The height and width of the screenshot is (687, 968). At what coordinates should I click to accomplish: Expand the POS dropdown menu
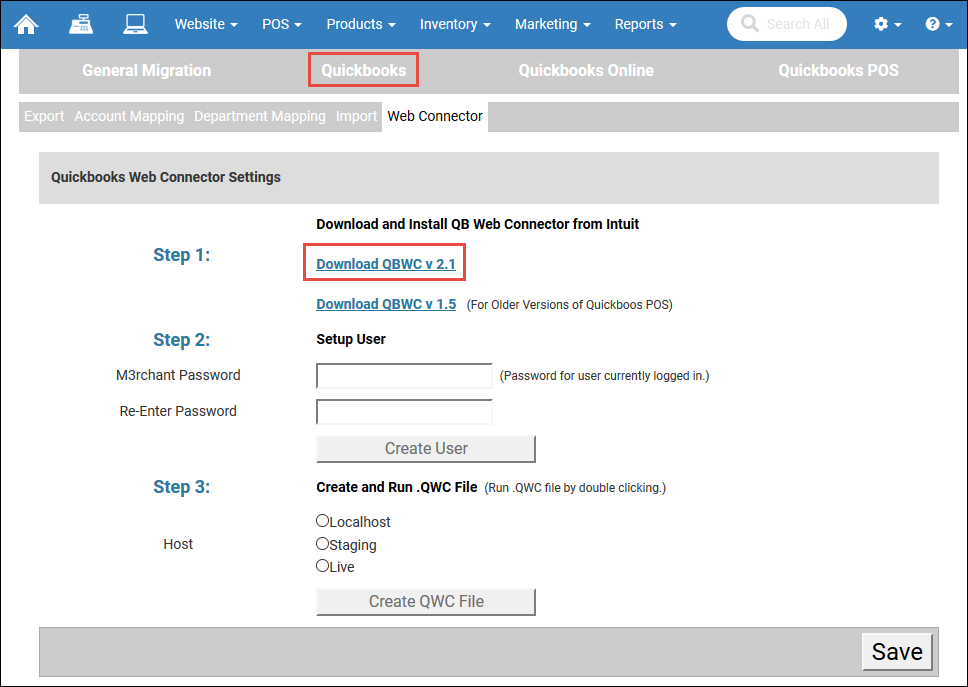point(282,24)
